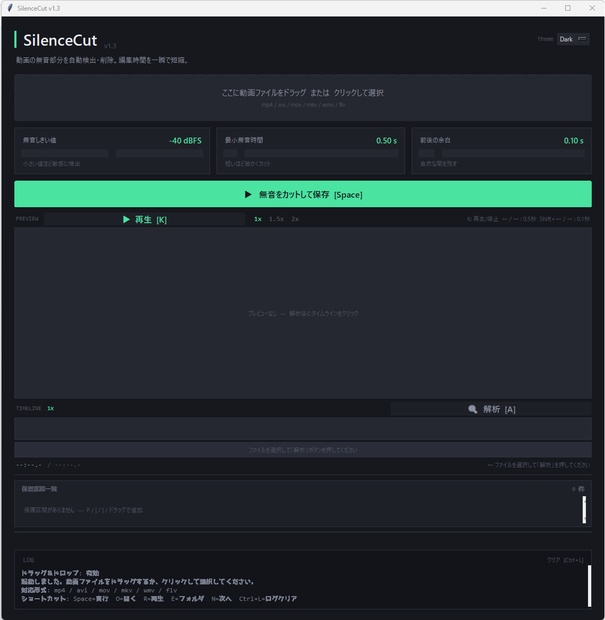Click the empty preview video area
Viewport: 605px width, 620px height.
[x=303, y=313]
